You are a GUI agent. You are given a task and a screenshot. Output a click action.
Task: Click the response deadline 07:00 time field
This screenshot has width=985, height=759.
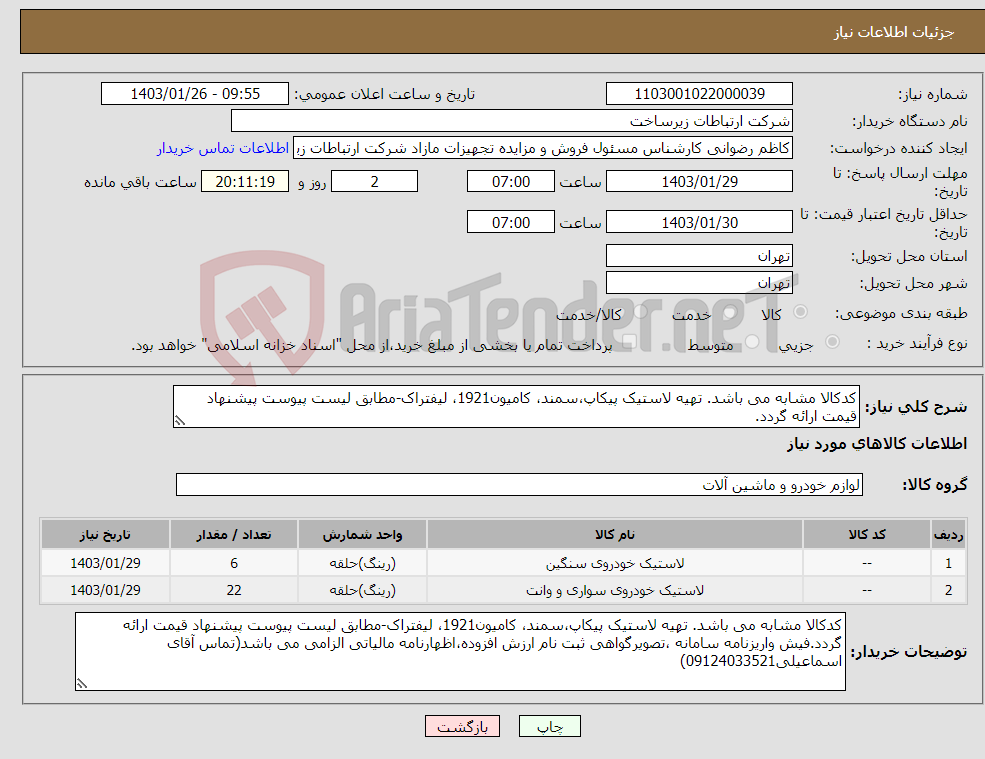click(x=511, y=182)
